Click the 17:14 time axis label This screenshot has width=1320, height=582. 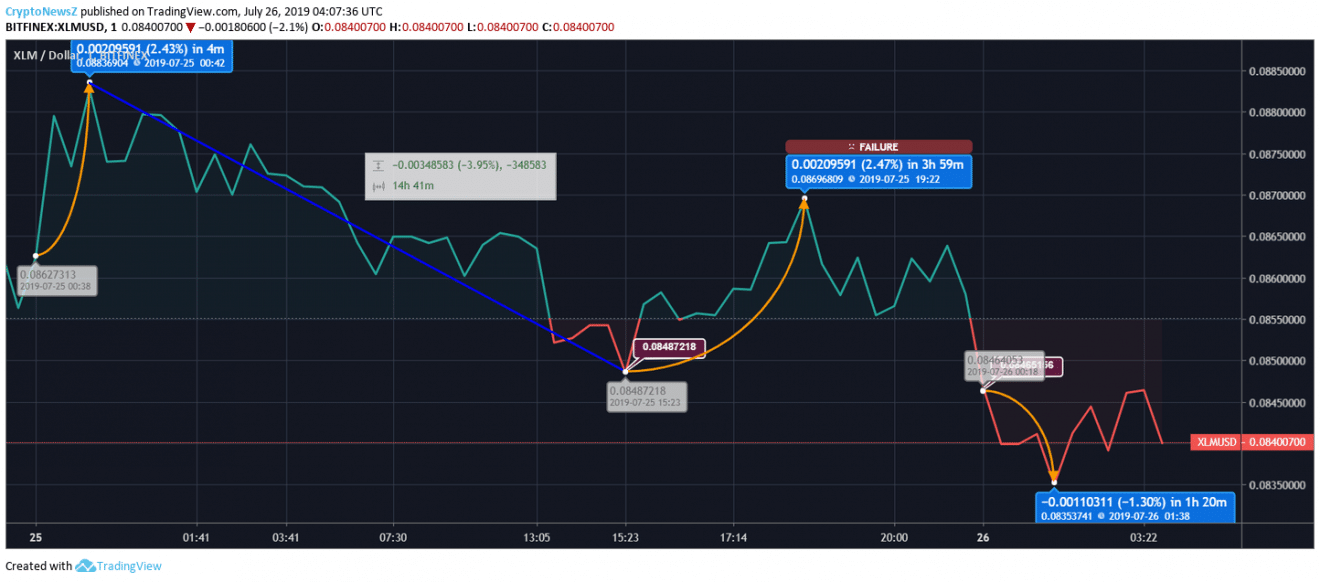pos(733,537)
